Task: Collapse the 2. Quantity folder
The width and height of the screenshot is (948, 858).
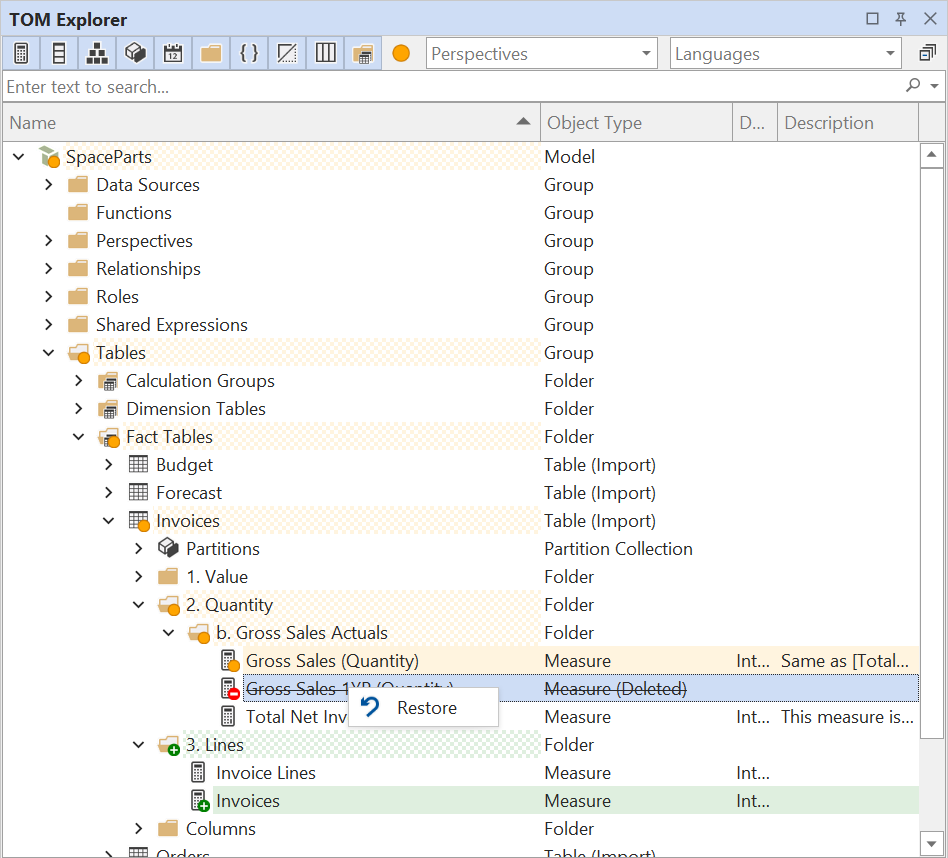Action: [138, 605]
